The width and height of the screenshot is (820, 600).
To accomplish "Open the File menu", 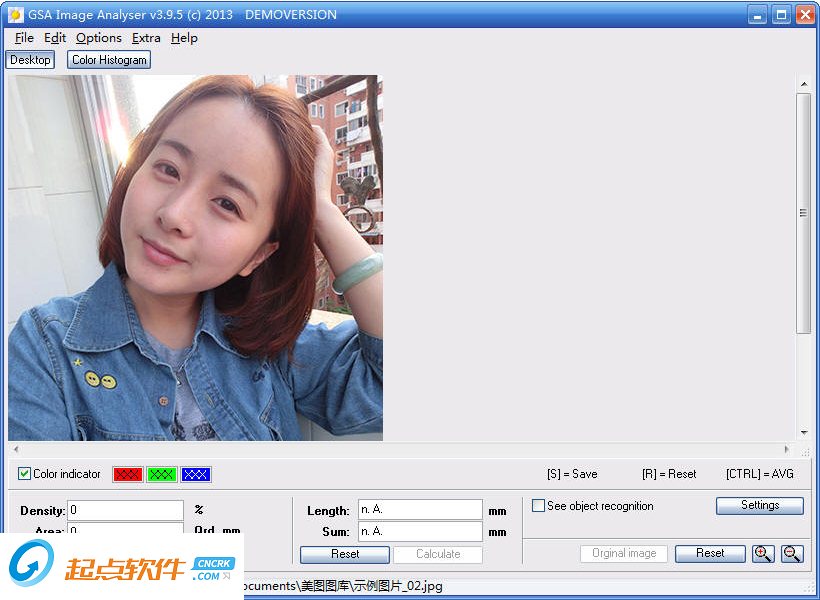I will tap(23, 38).
